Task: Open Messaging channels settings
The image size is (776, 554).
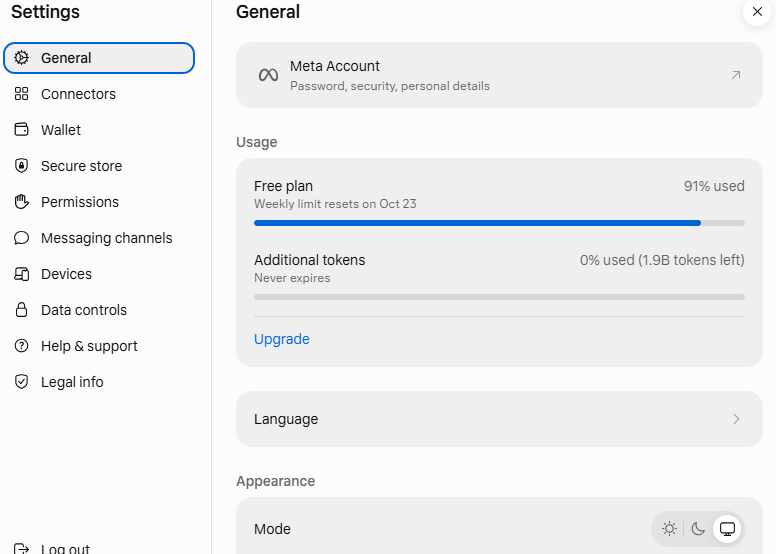Action: click(99, 238)
